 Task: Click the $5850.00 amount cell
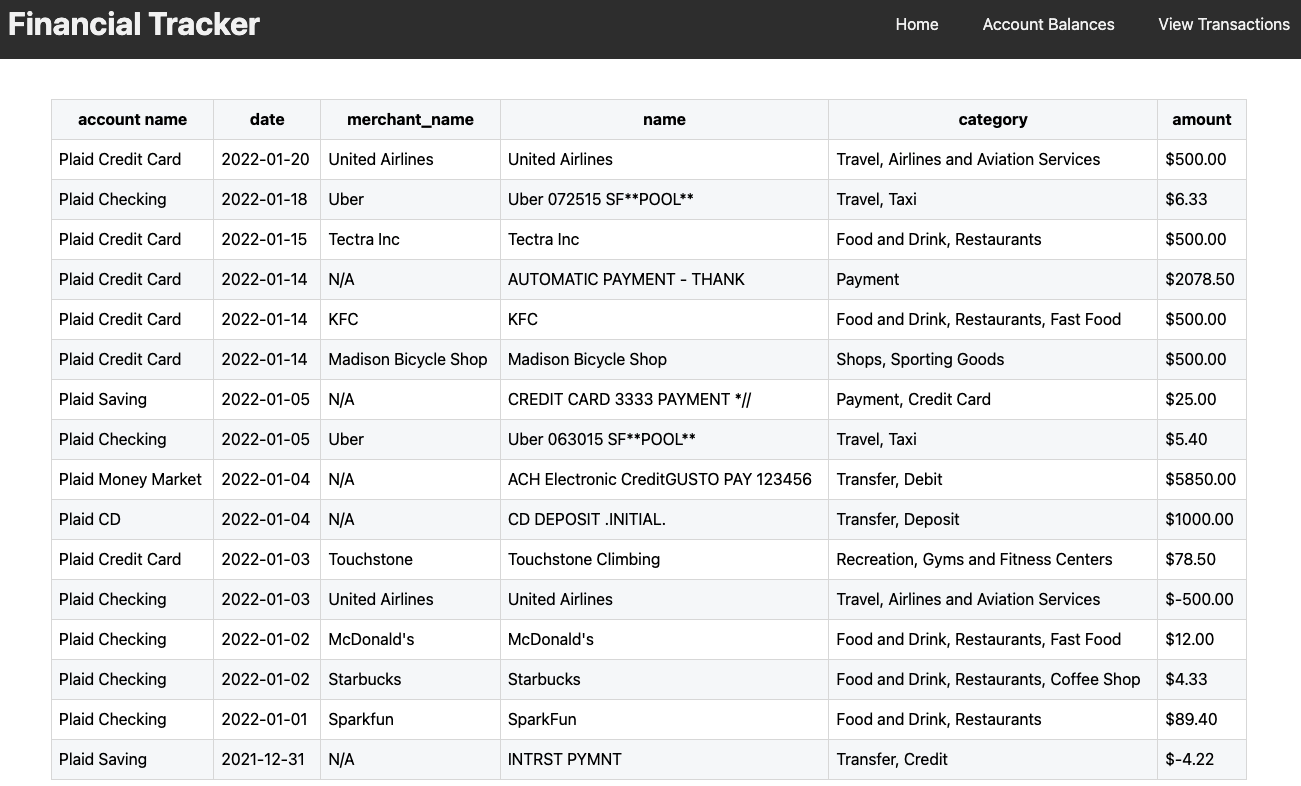[1202, 479]
